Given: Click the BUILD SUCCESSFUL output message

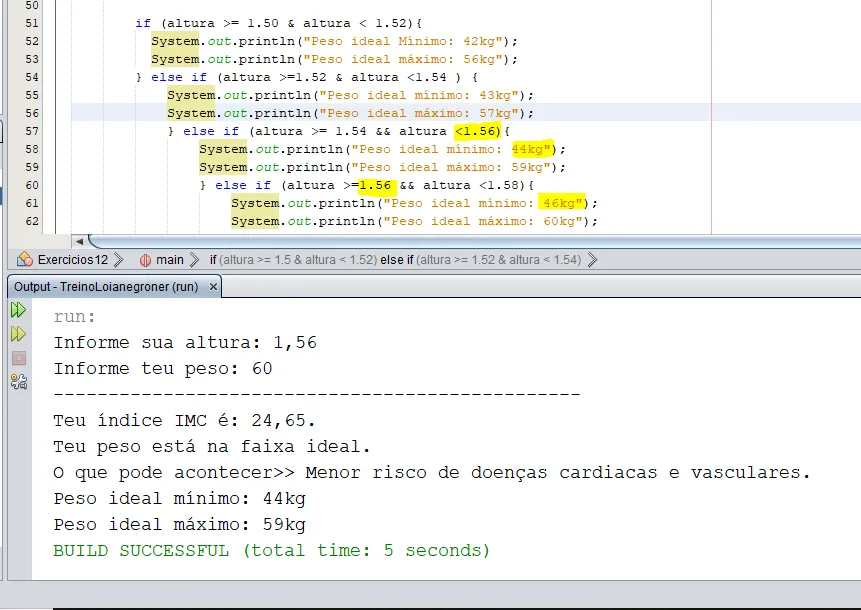Looking at the screenshot, I should (271, 551).
